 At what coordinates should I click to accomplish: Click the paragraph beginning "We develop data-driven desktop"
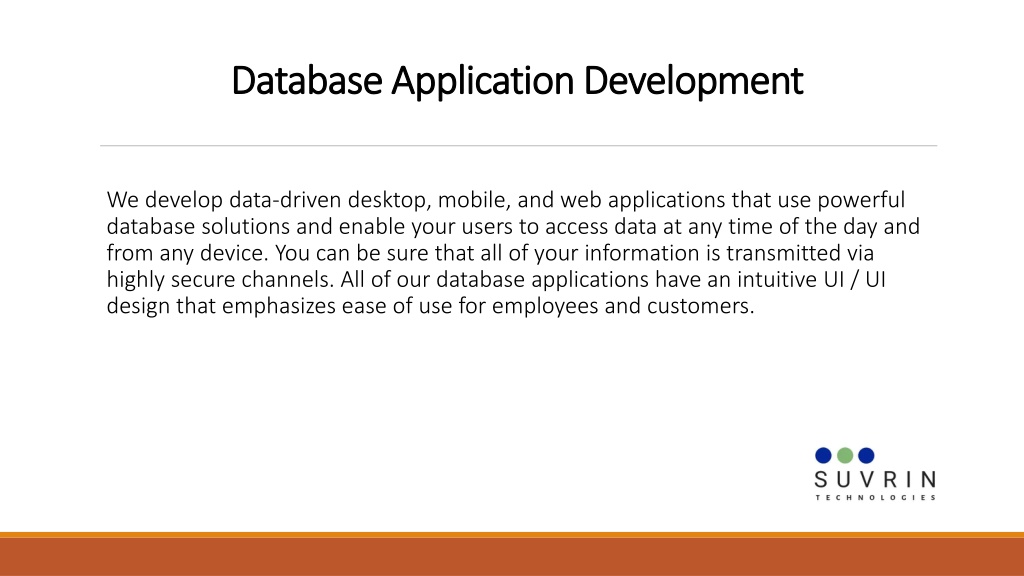(513, 252)
